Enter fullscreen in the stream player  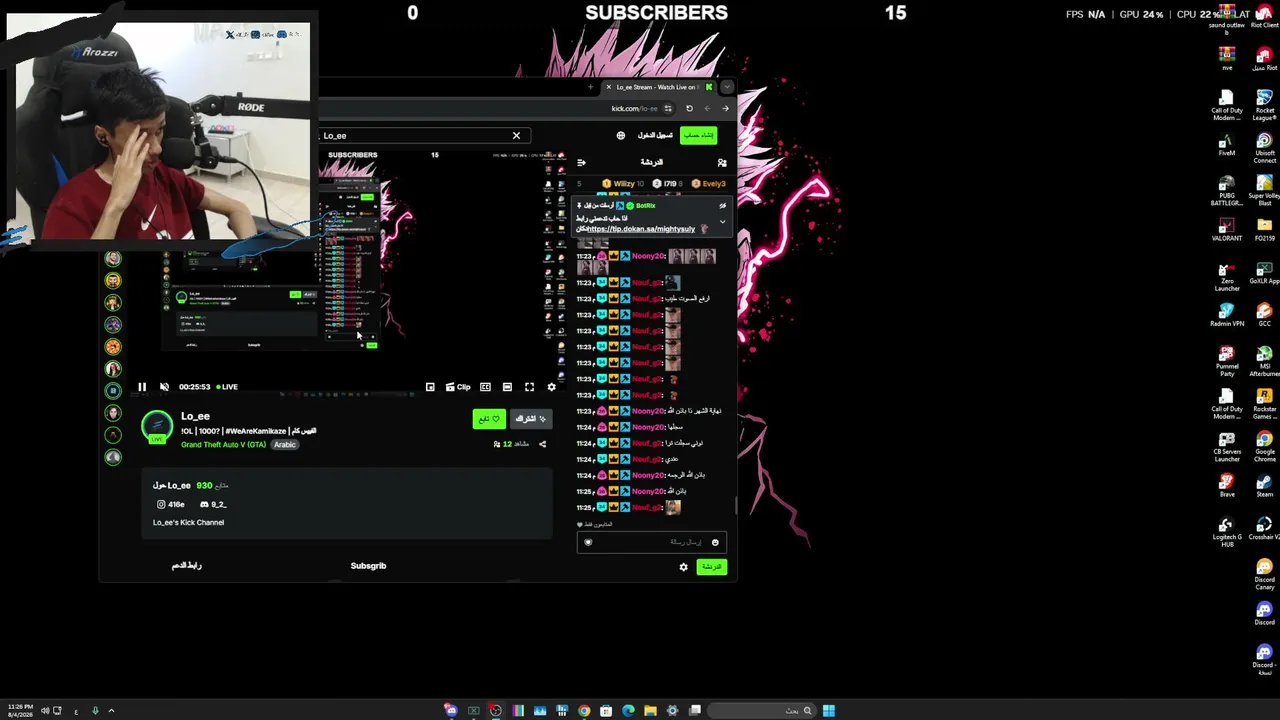pyautogui.click(x=529, y=387)
